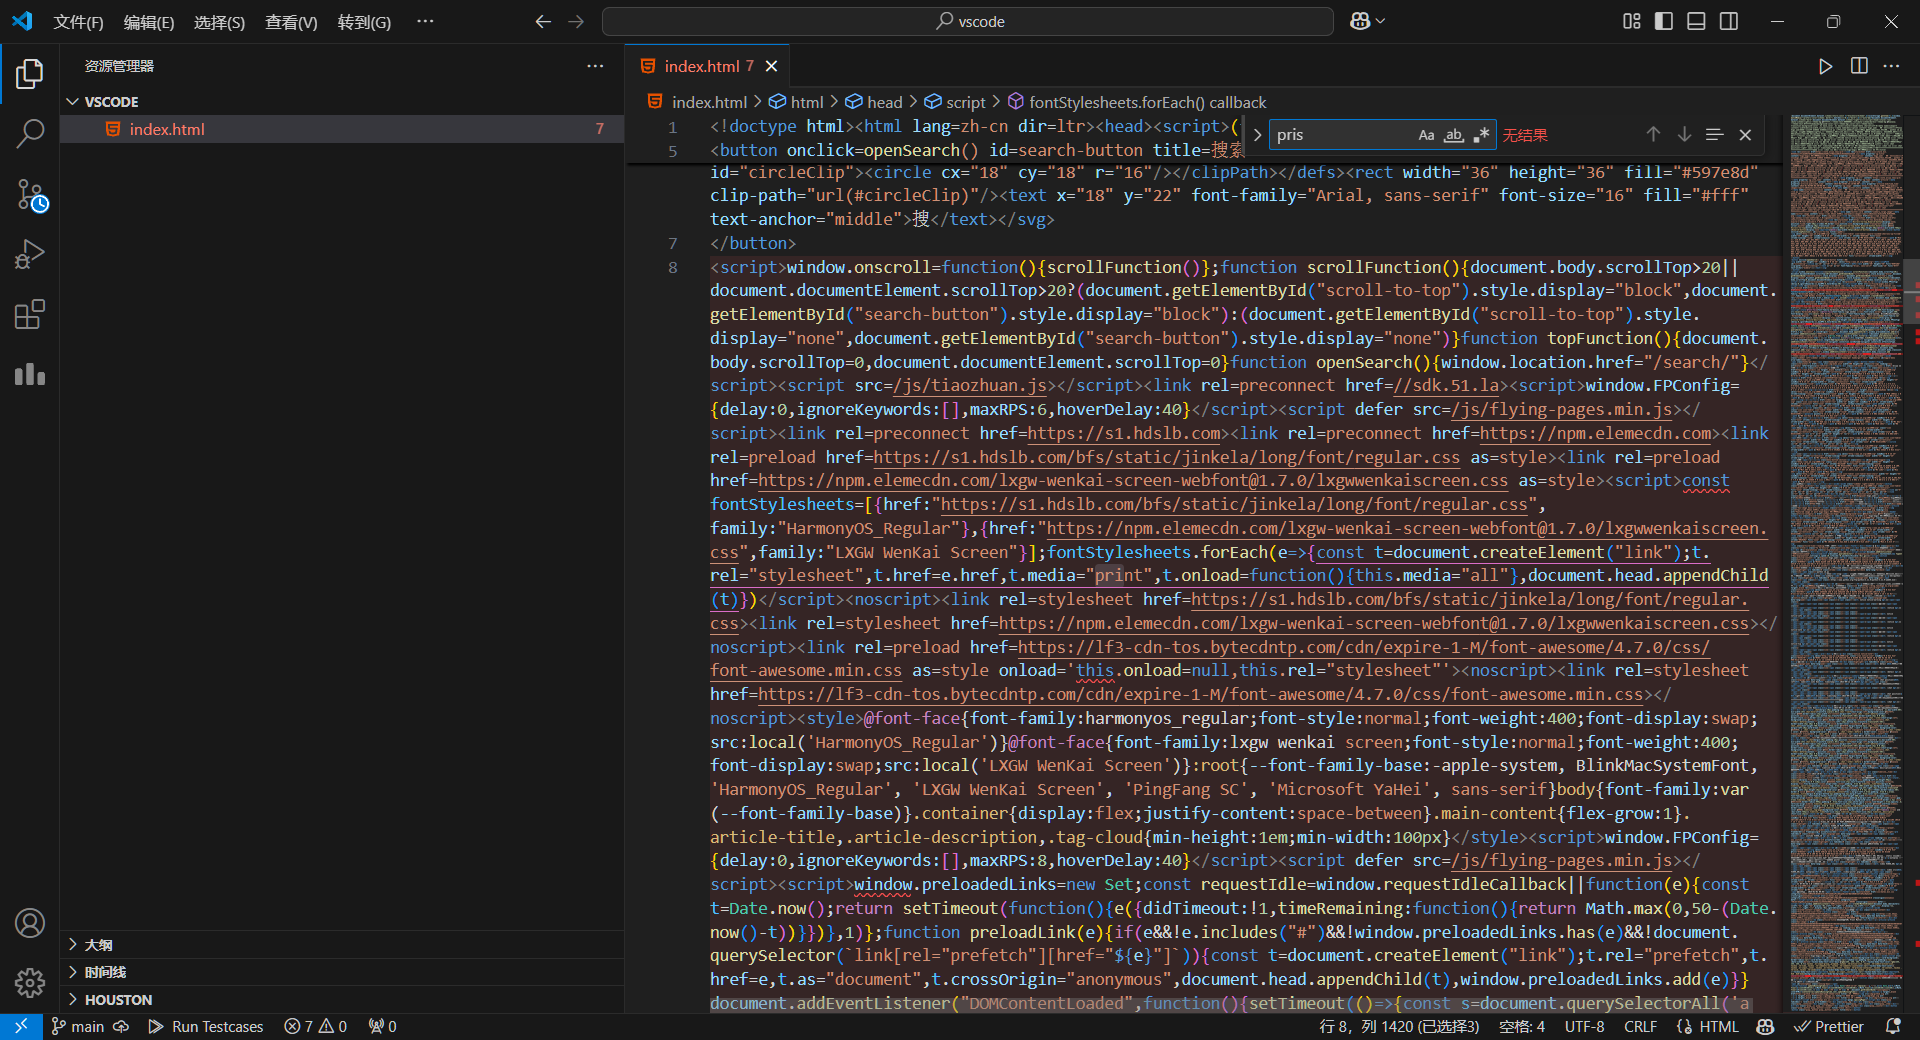Open the Copilot chat icon in the title bar
Screen dimensions: 1920x1040
(x=1360, y=21)
